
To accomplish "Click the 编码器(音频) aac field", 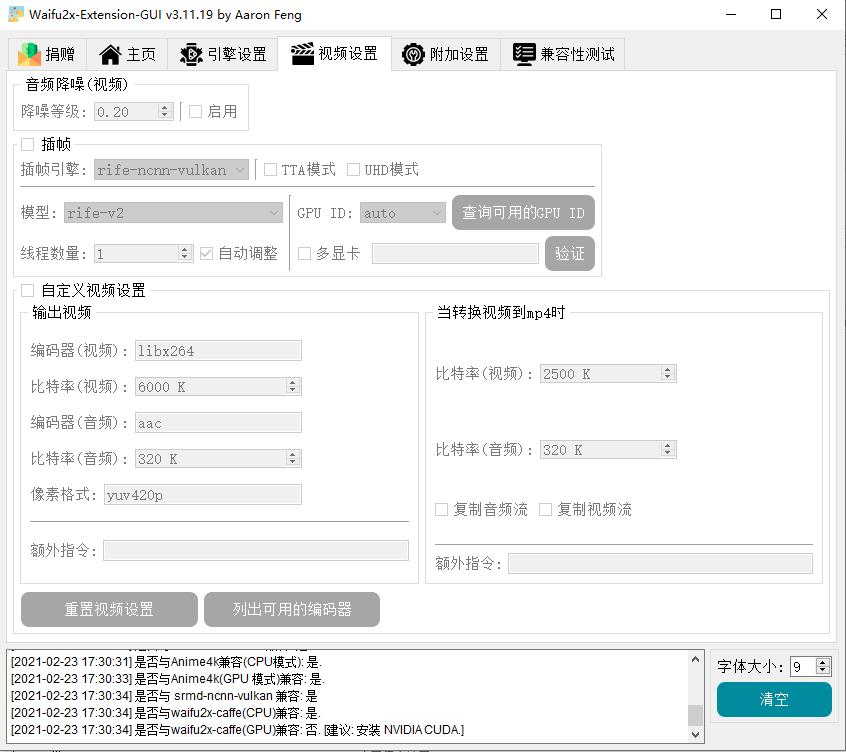I will pos(218,423).
